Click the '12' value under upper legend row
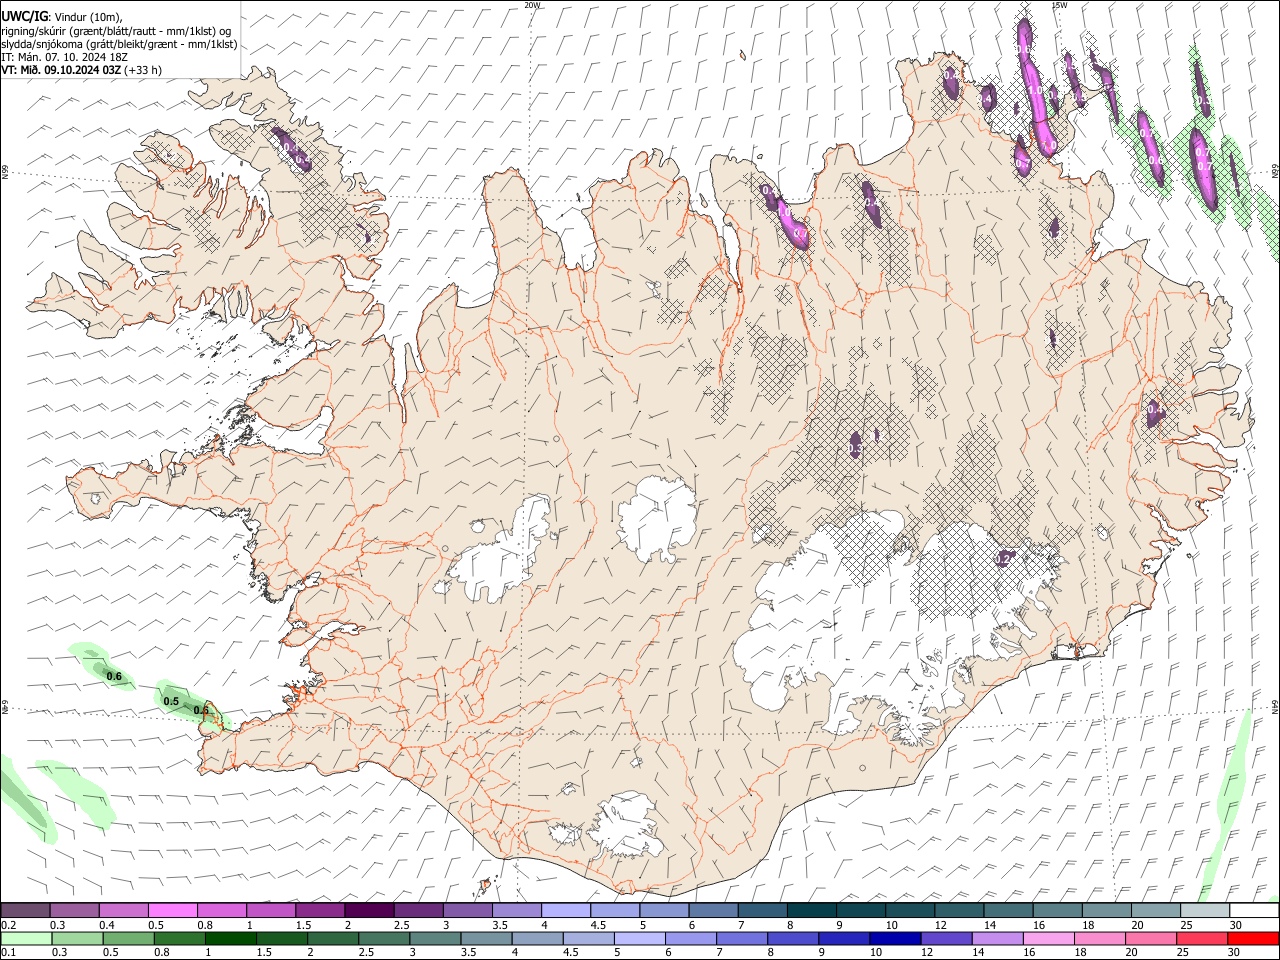This screenshot has height=960, width=1280. [x=940, y=925]
